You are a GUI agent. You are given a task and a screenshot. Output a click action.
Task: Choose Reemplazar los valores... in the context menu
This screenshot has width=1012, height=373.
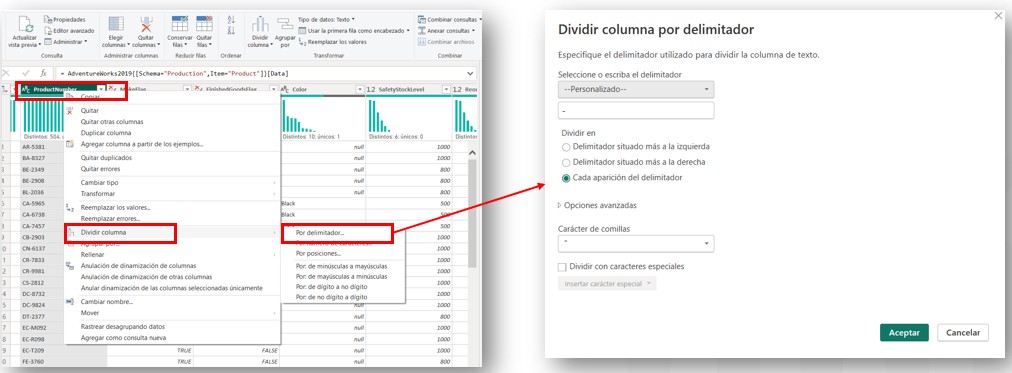pyautogui.click(x=116, y=207)
